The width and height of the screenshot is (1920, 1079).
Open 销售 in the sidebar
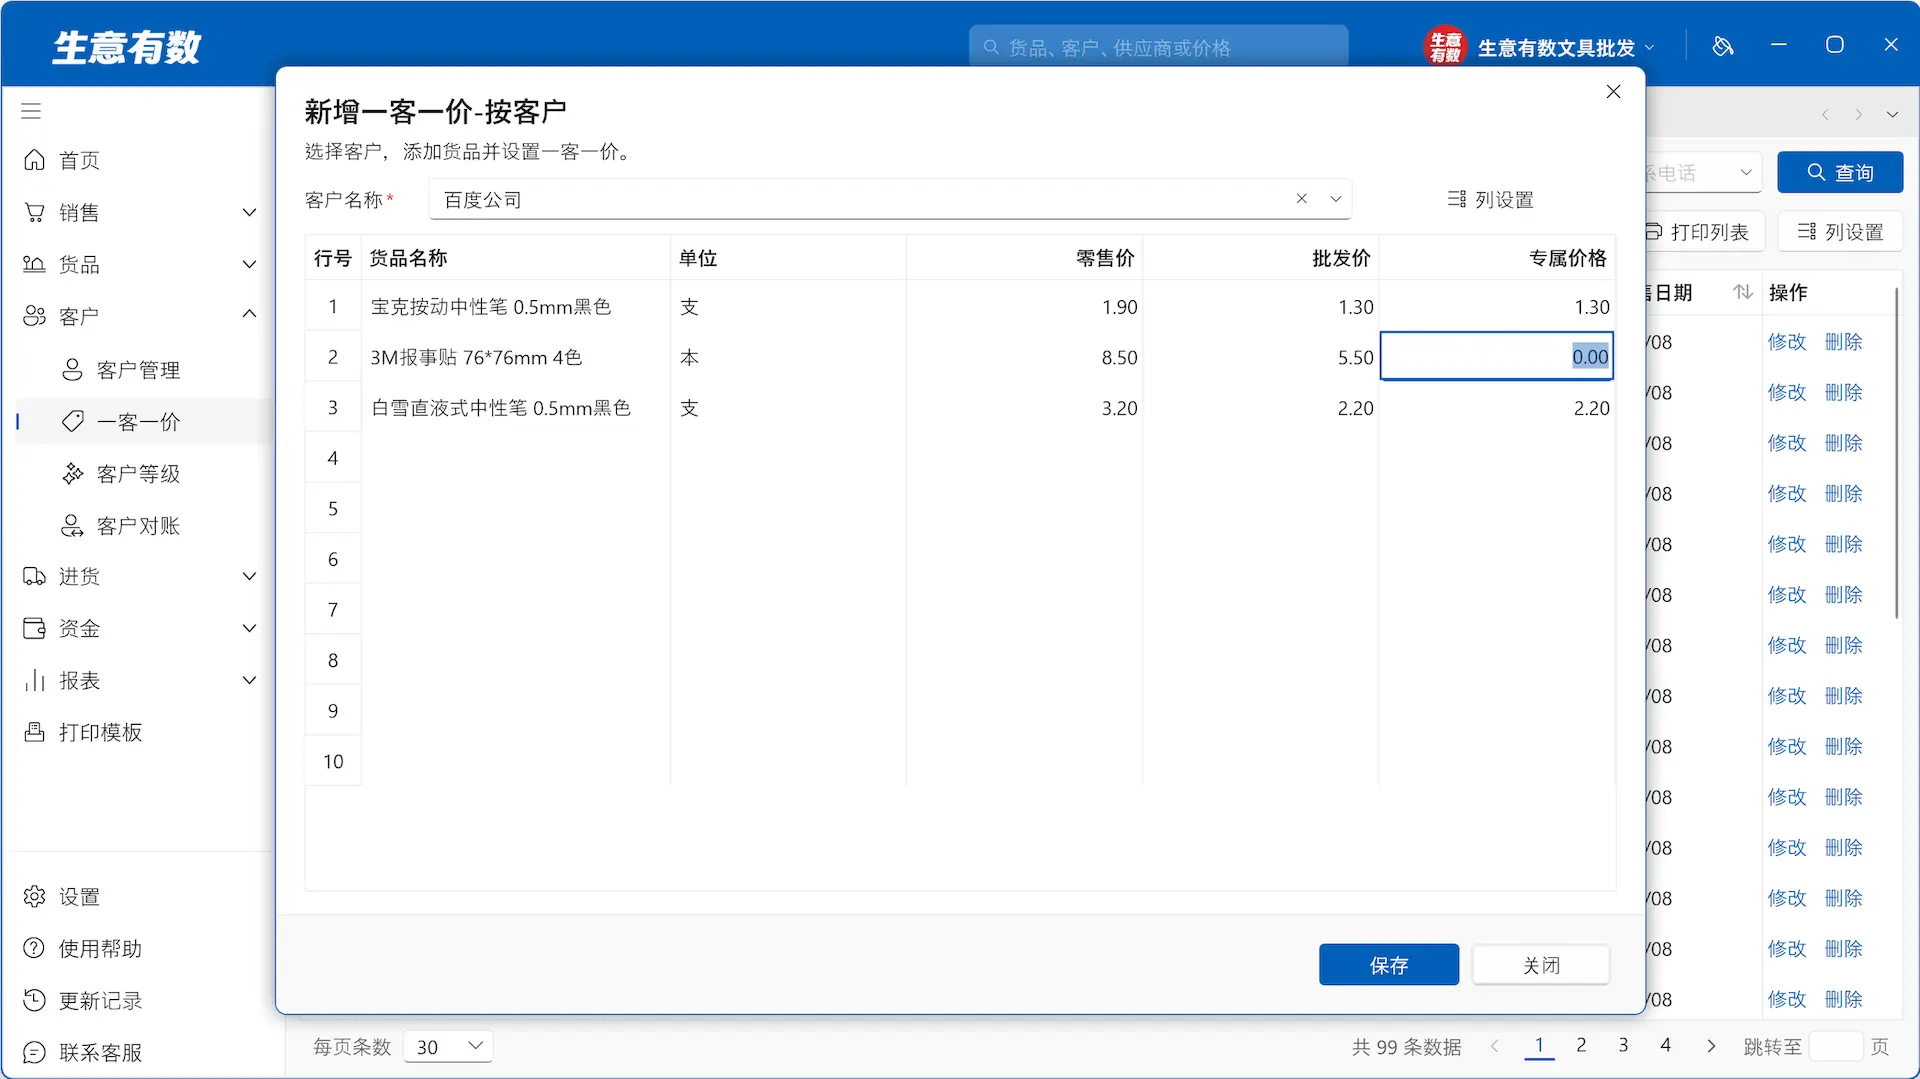pyautogui.click(x=79, y=212)
